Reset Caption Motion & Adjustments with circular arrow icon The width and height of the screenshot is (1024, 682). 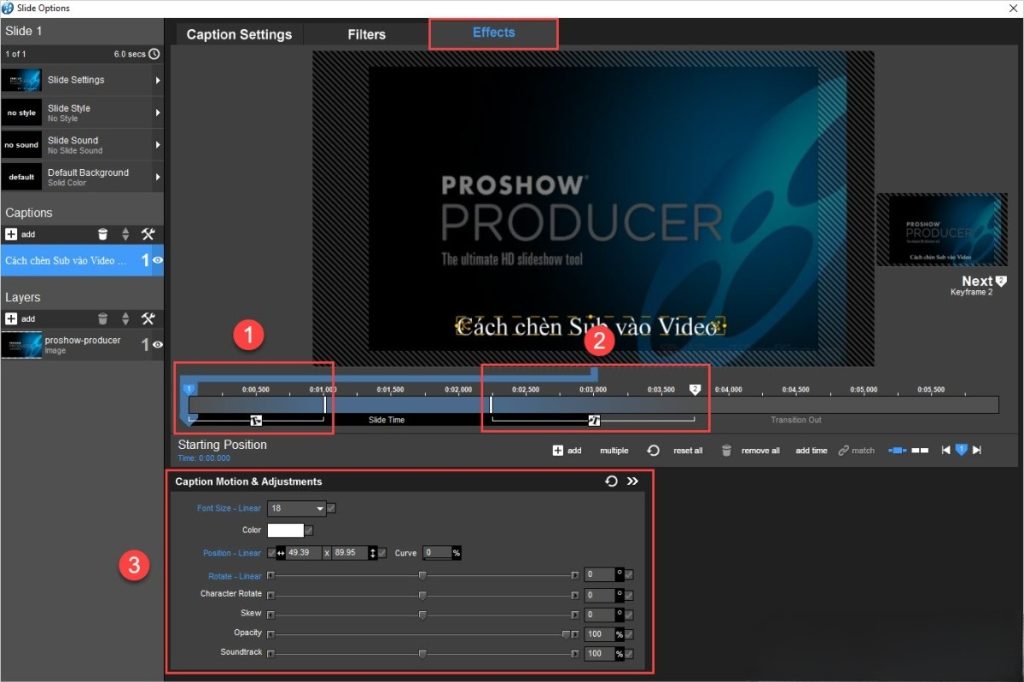tap(612, 481)
